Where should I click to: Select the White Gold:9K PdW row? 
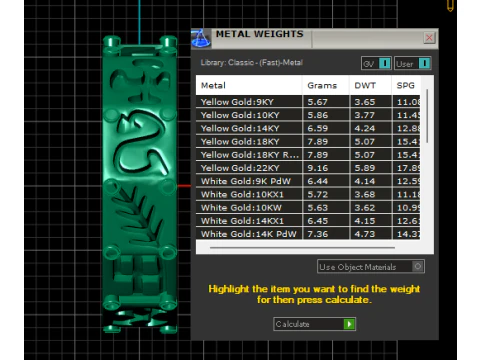pyautogui.click(x=308, y=181)
